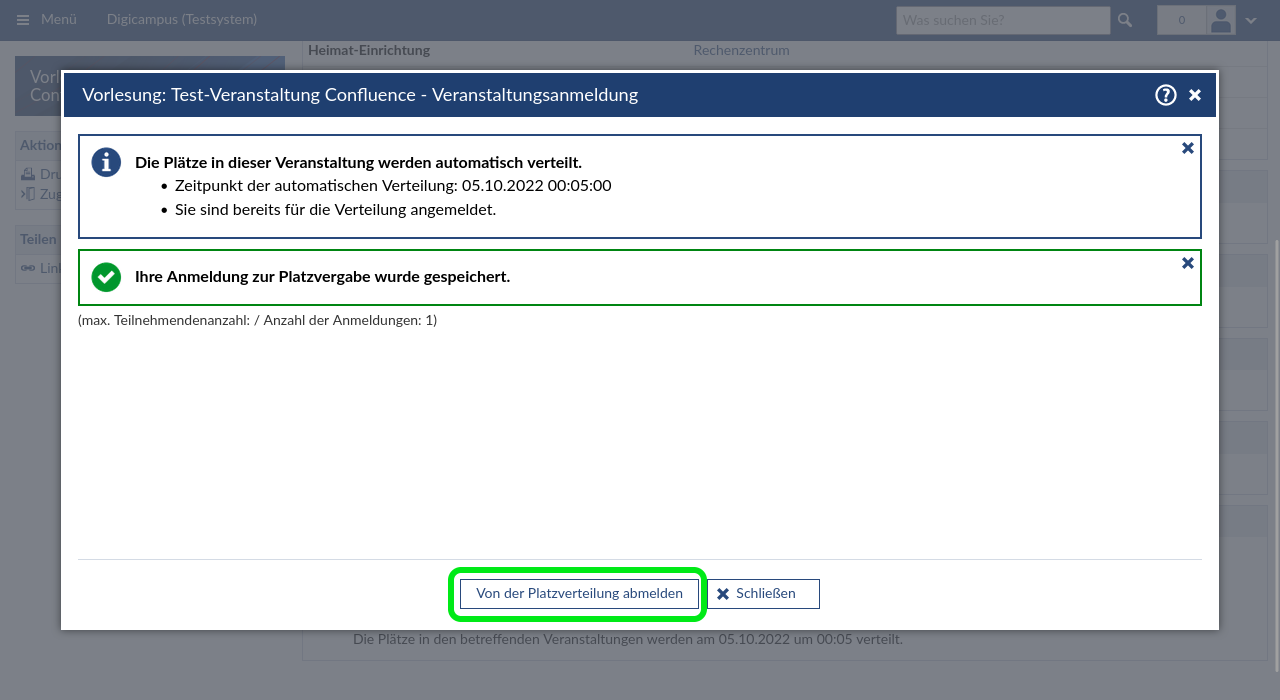The width and height of the screenshot is (1280, 700).
Task: Click the user avatar icon
Action: [x=1220, y=20]
